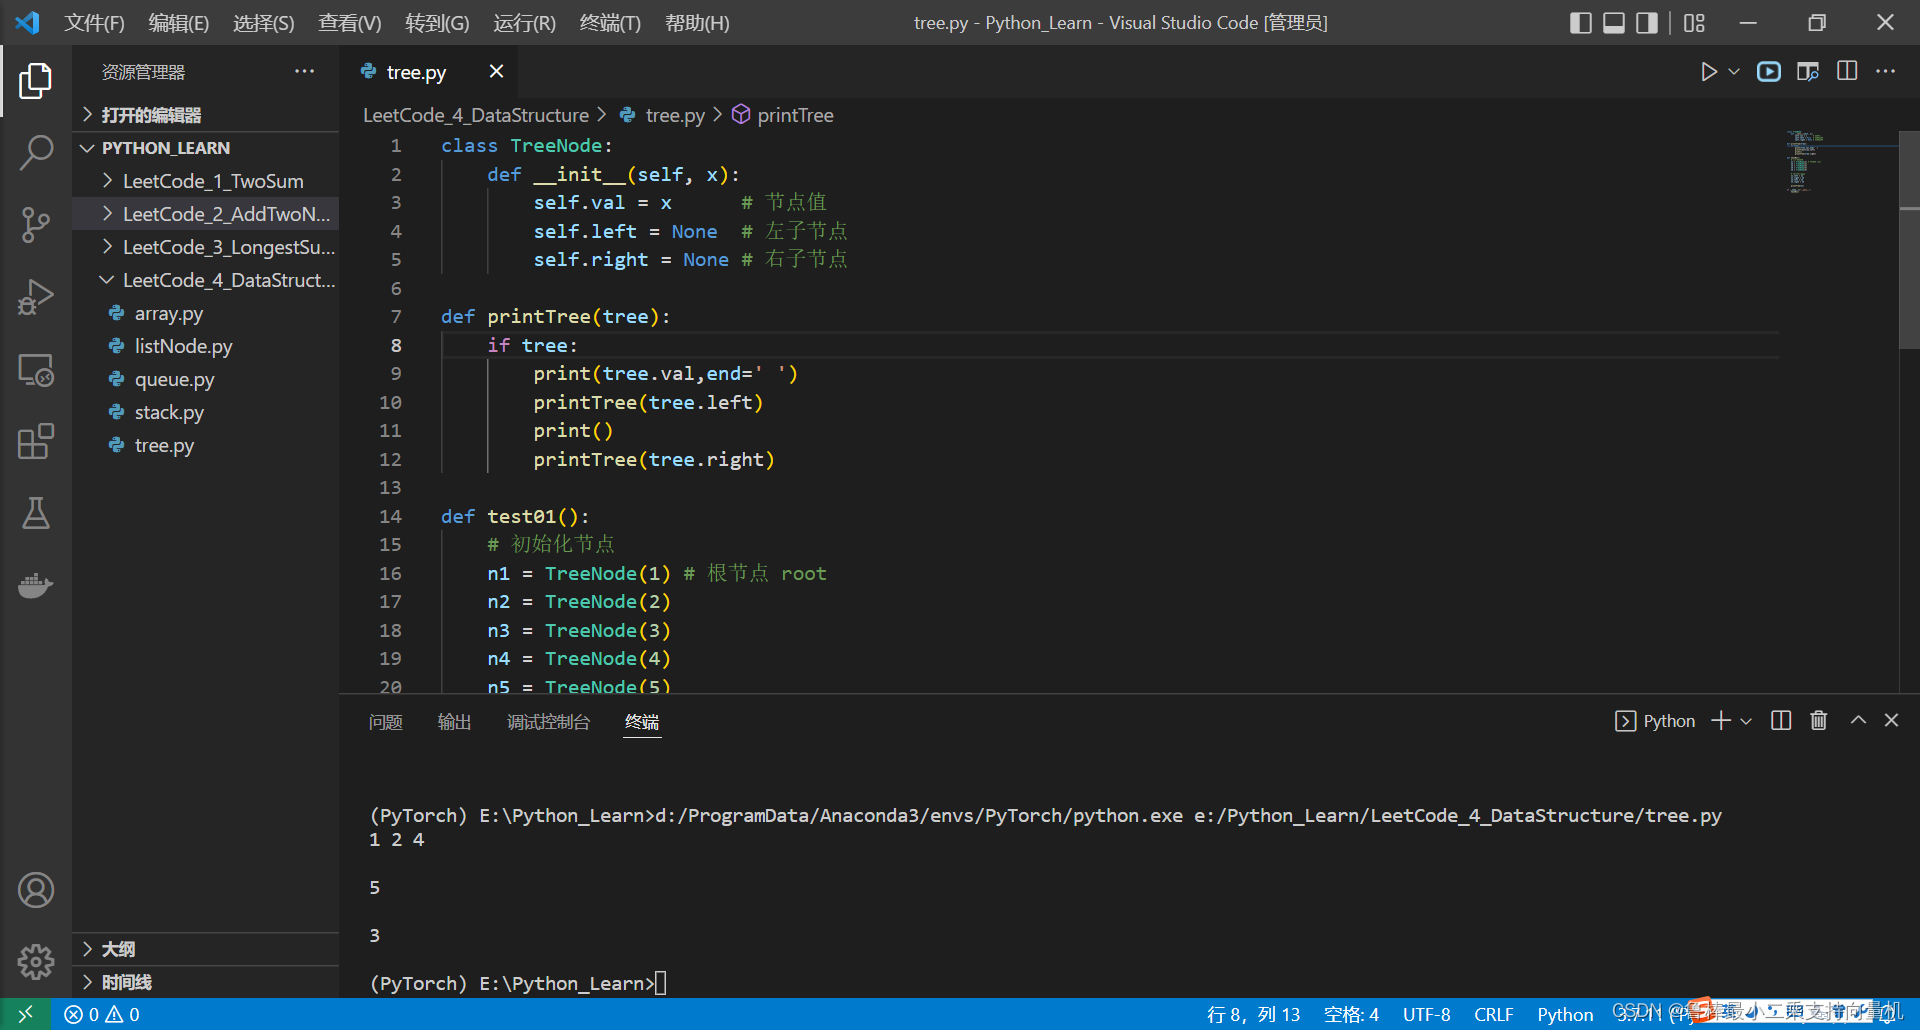The image size is (1920, 1030).
Task: Open the 帮助(H) menu
Action: [x=697, y=23]
